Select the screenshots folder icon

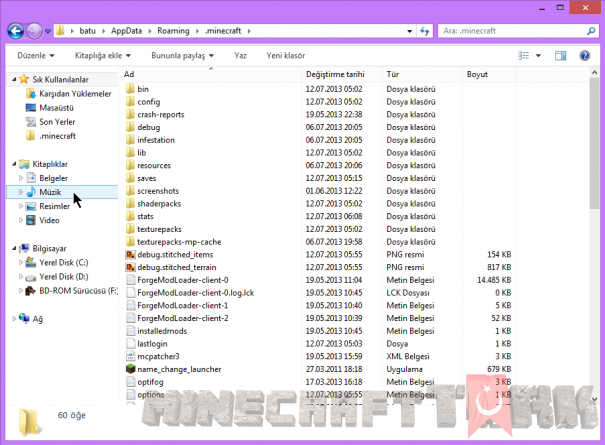[130, 191]
